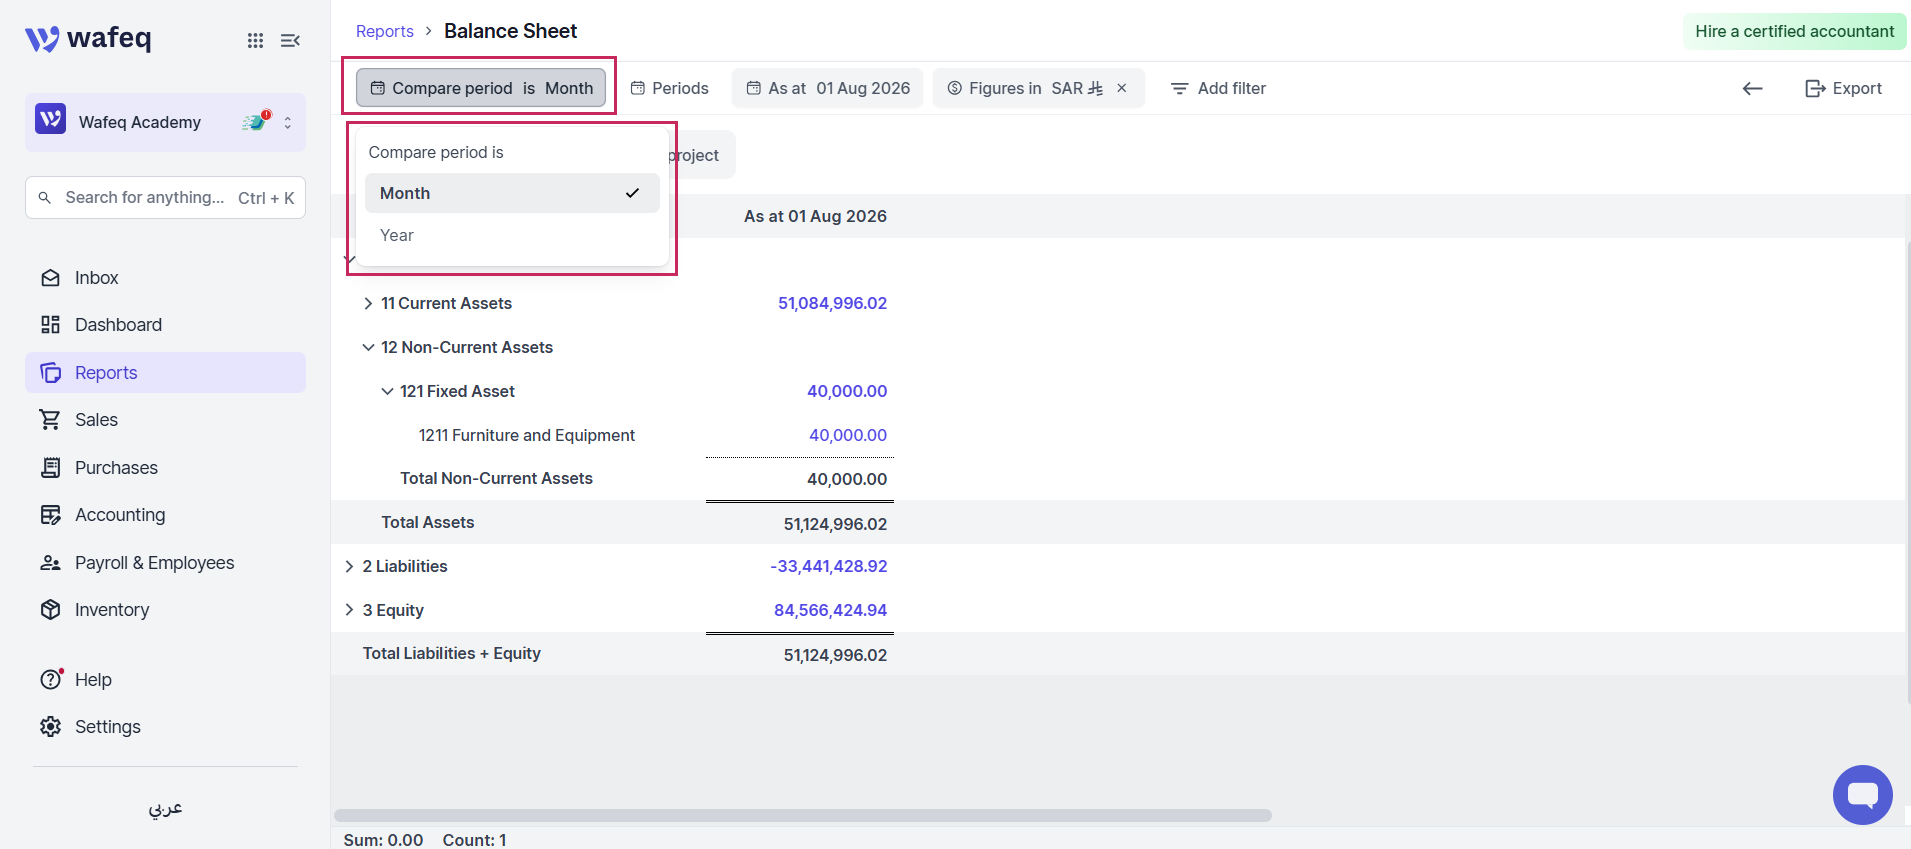Remove the Figures in SAR filter
This screenshot has height=849, width=1911.
(x=1122, y=88)
